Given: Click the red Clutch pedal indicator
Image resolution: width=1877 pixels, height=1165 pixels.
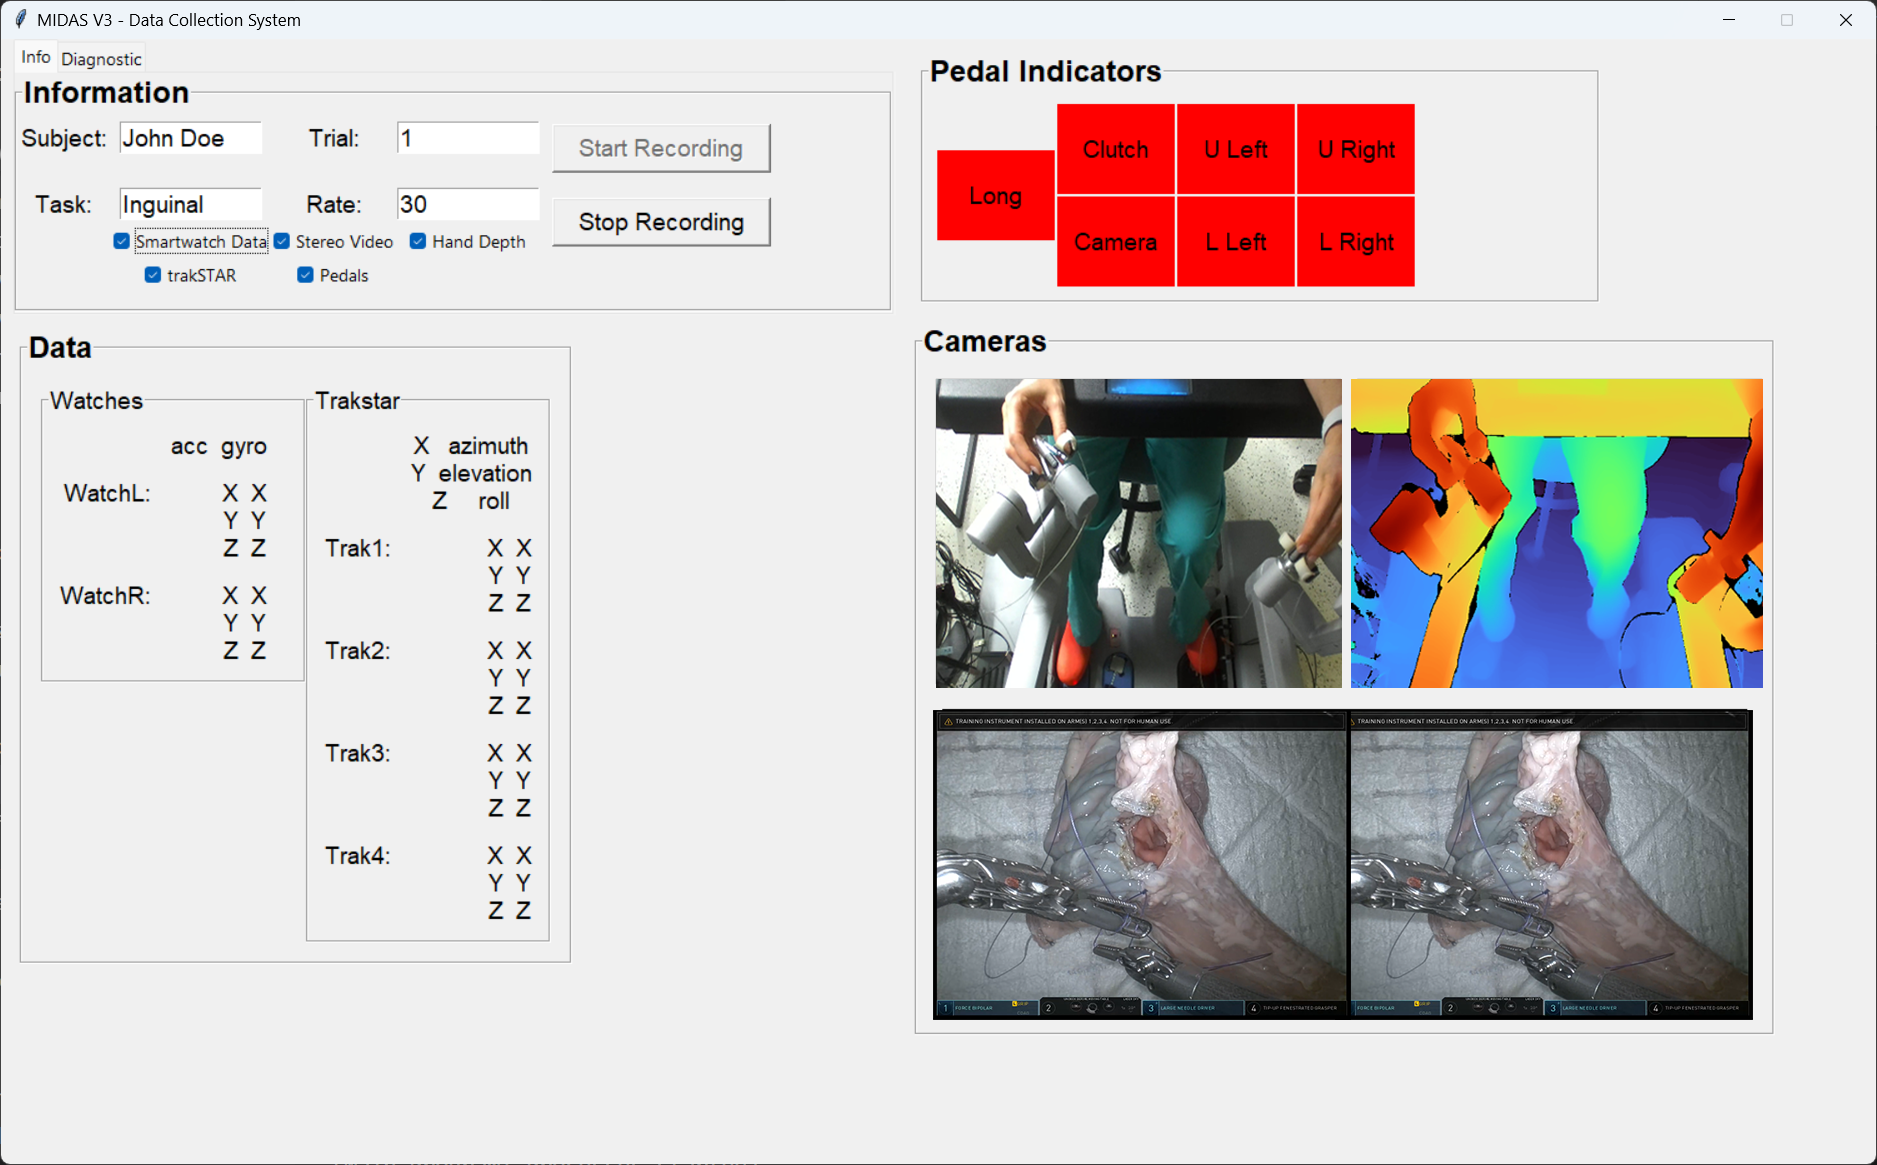Looking at the screenshot, I should coord(1115,150).
